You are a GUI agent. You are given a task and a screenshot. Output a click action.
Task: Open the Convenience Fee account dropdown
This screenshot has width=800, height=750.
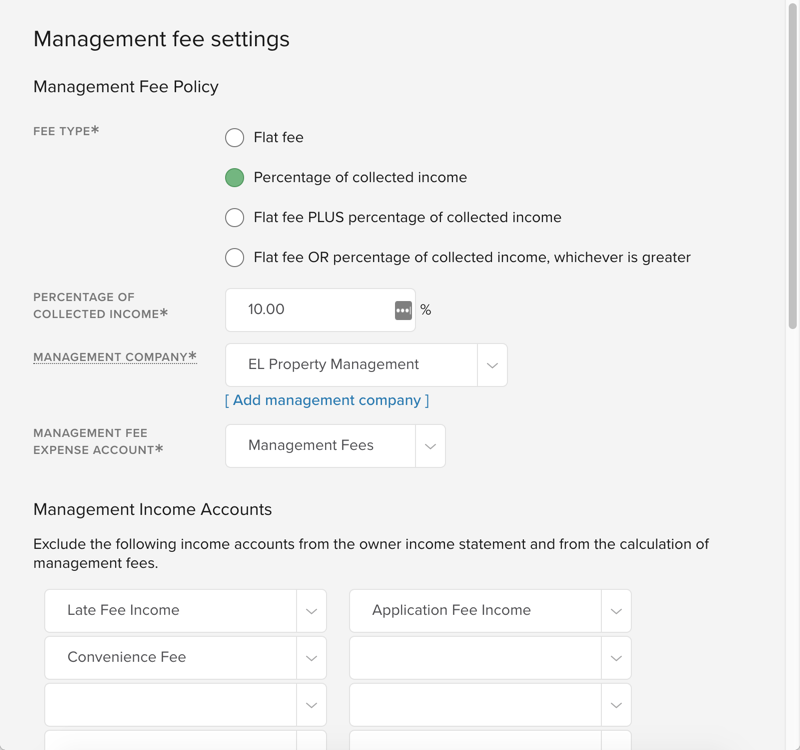click(x=311, y=657)
